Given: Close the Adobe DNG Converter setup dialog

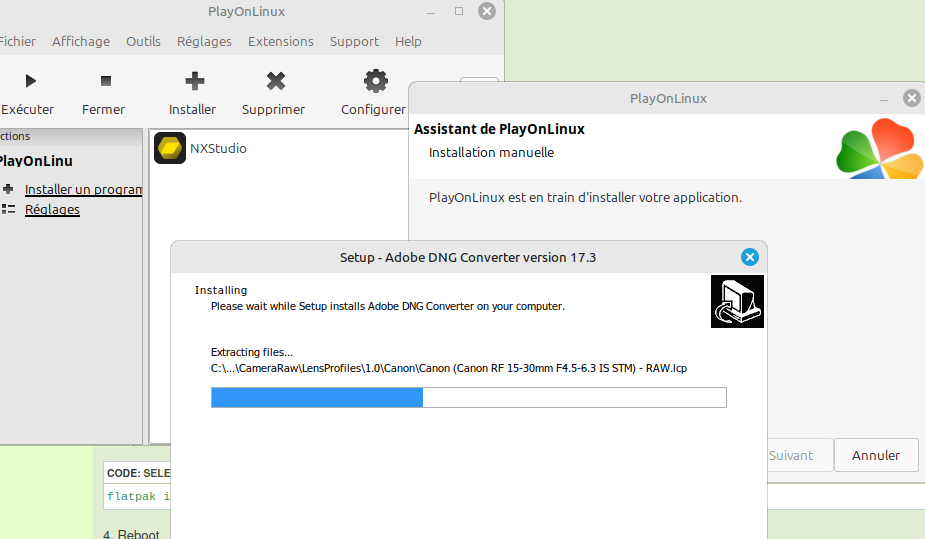Looking at the screenshot, I should pyautogui.click(x=749, y=257).
